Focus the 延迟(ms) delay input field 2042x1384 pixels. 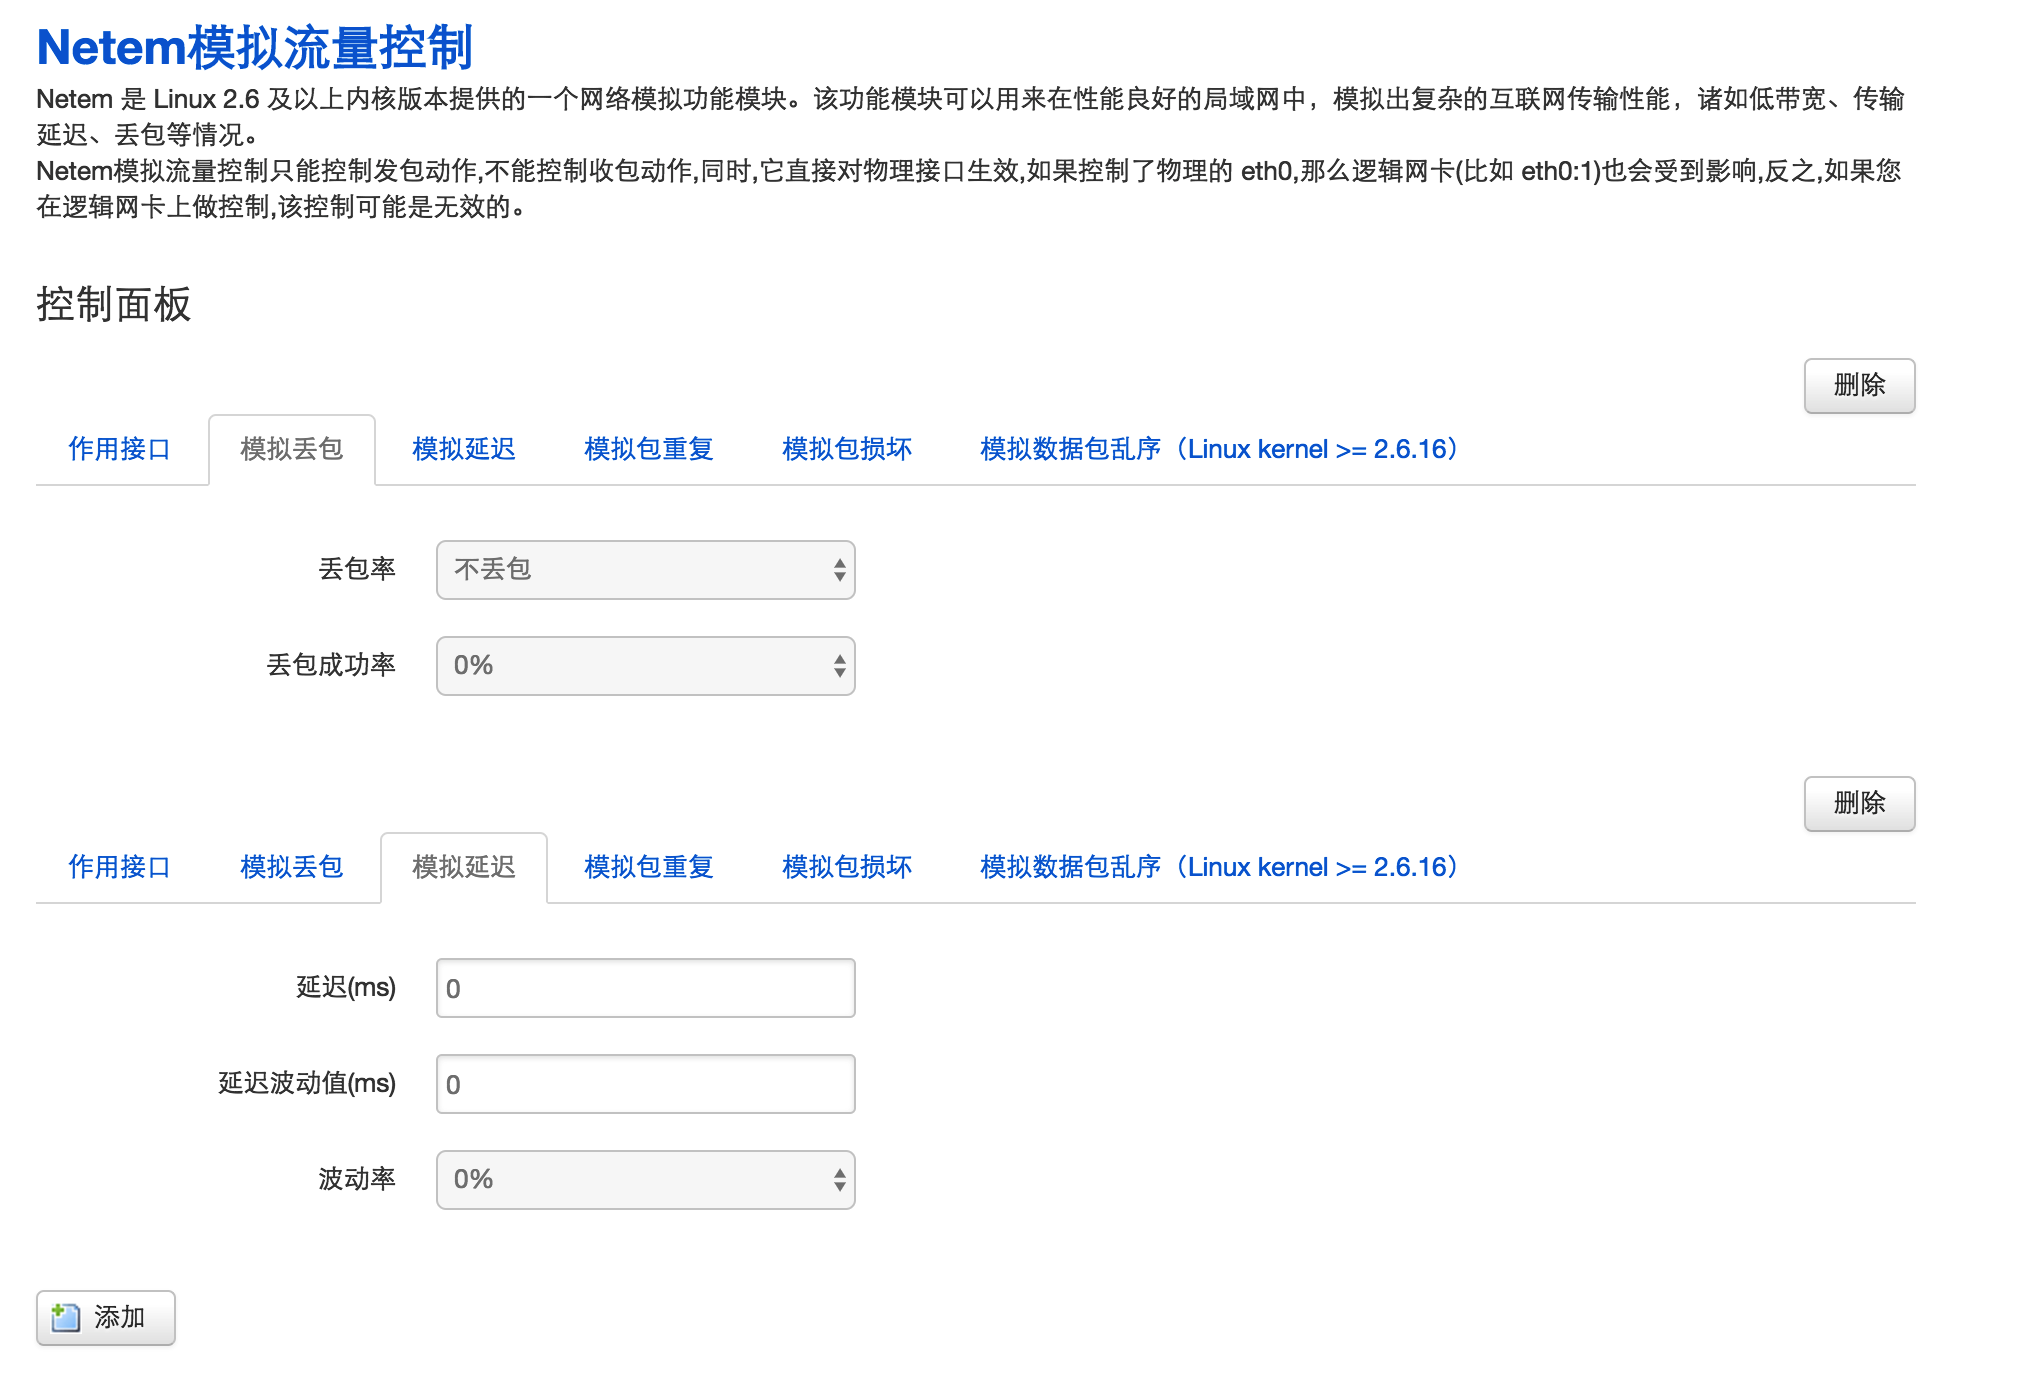point(645,988)
